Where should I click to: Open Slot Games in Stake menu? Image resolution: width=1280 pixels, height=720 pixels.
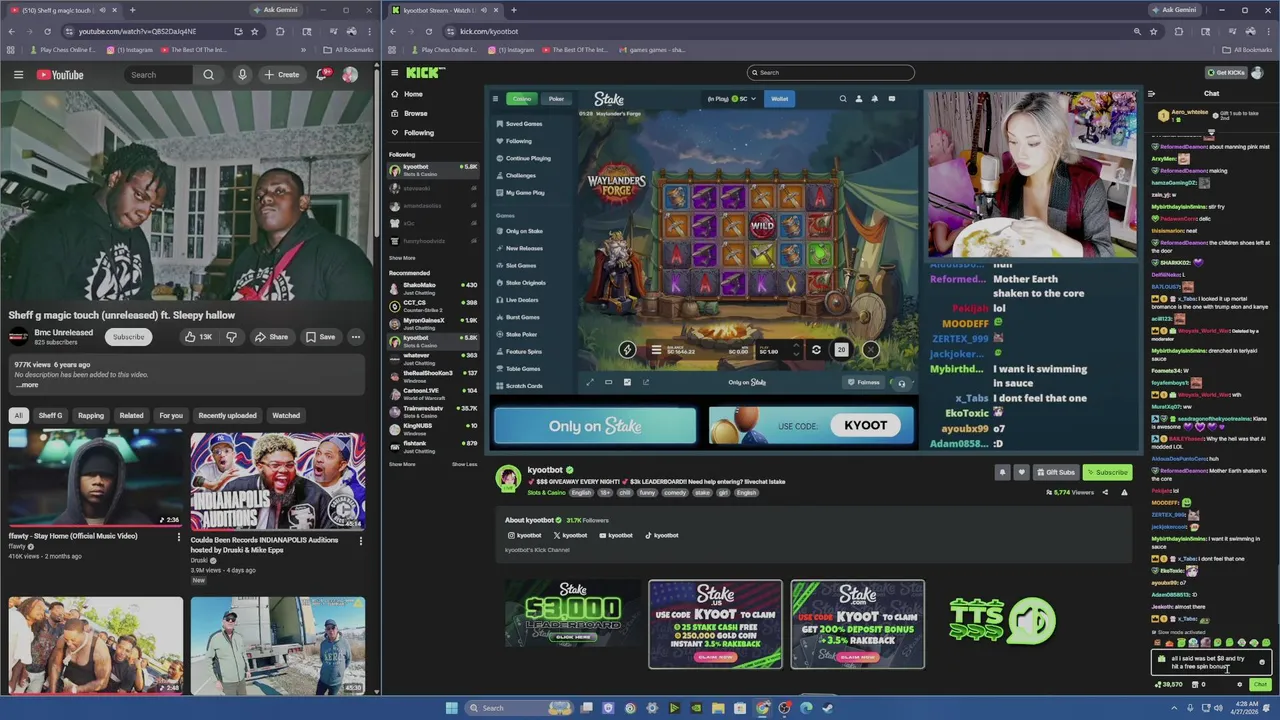click(521, 266)
